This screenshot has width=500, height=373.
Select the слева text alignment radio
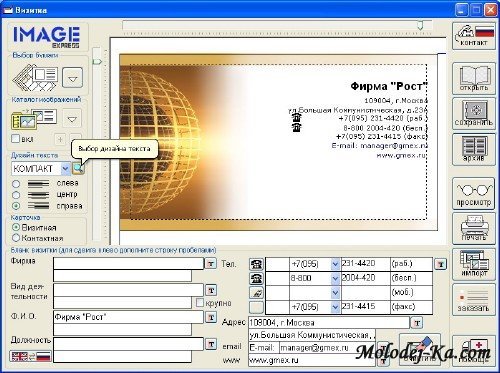[x=16, y=184]
